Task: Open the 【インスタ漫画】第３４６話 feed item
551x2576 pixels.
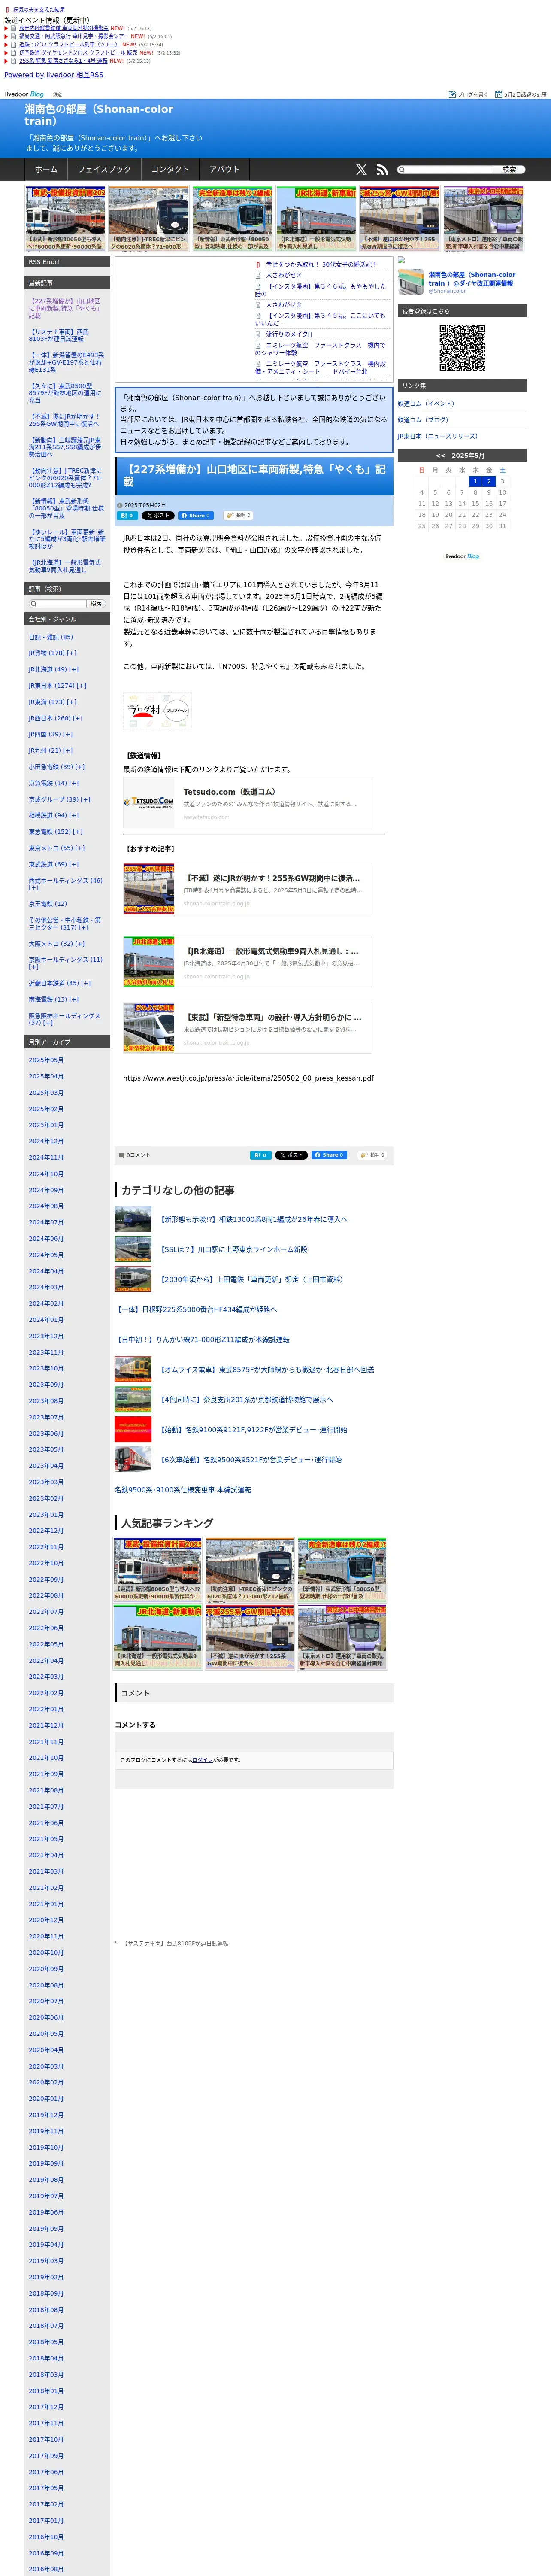Action: tap(320, 290)
